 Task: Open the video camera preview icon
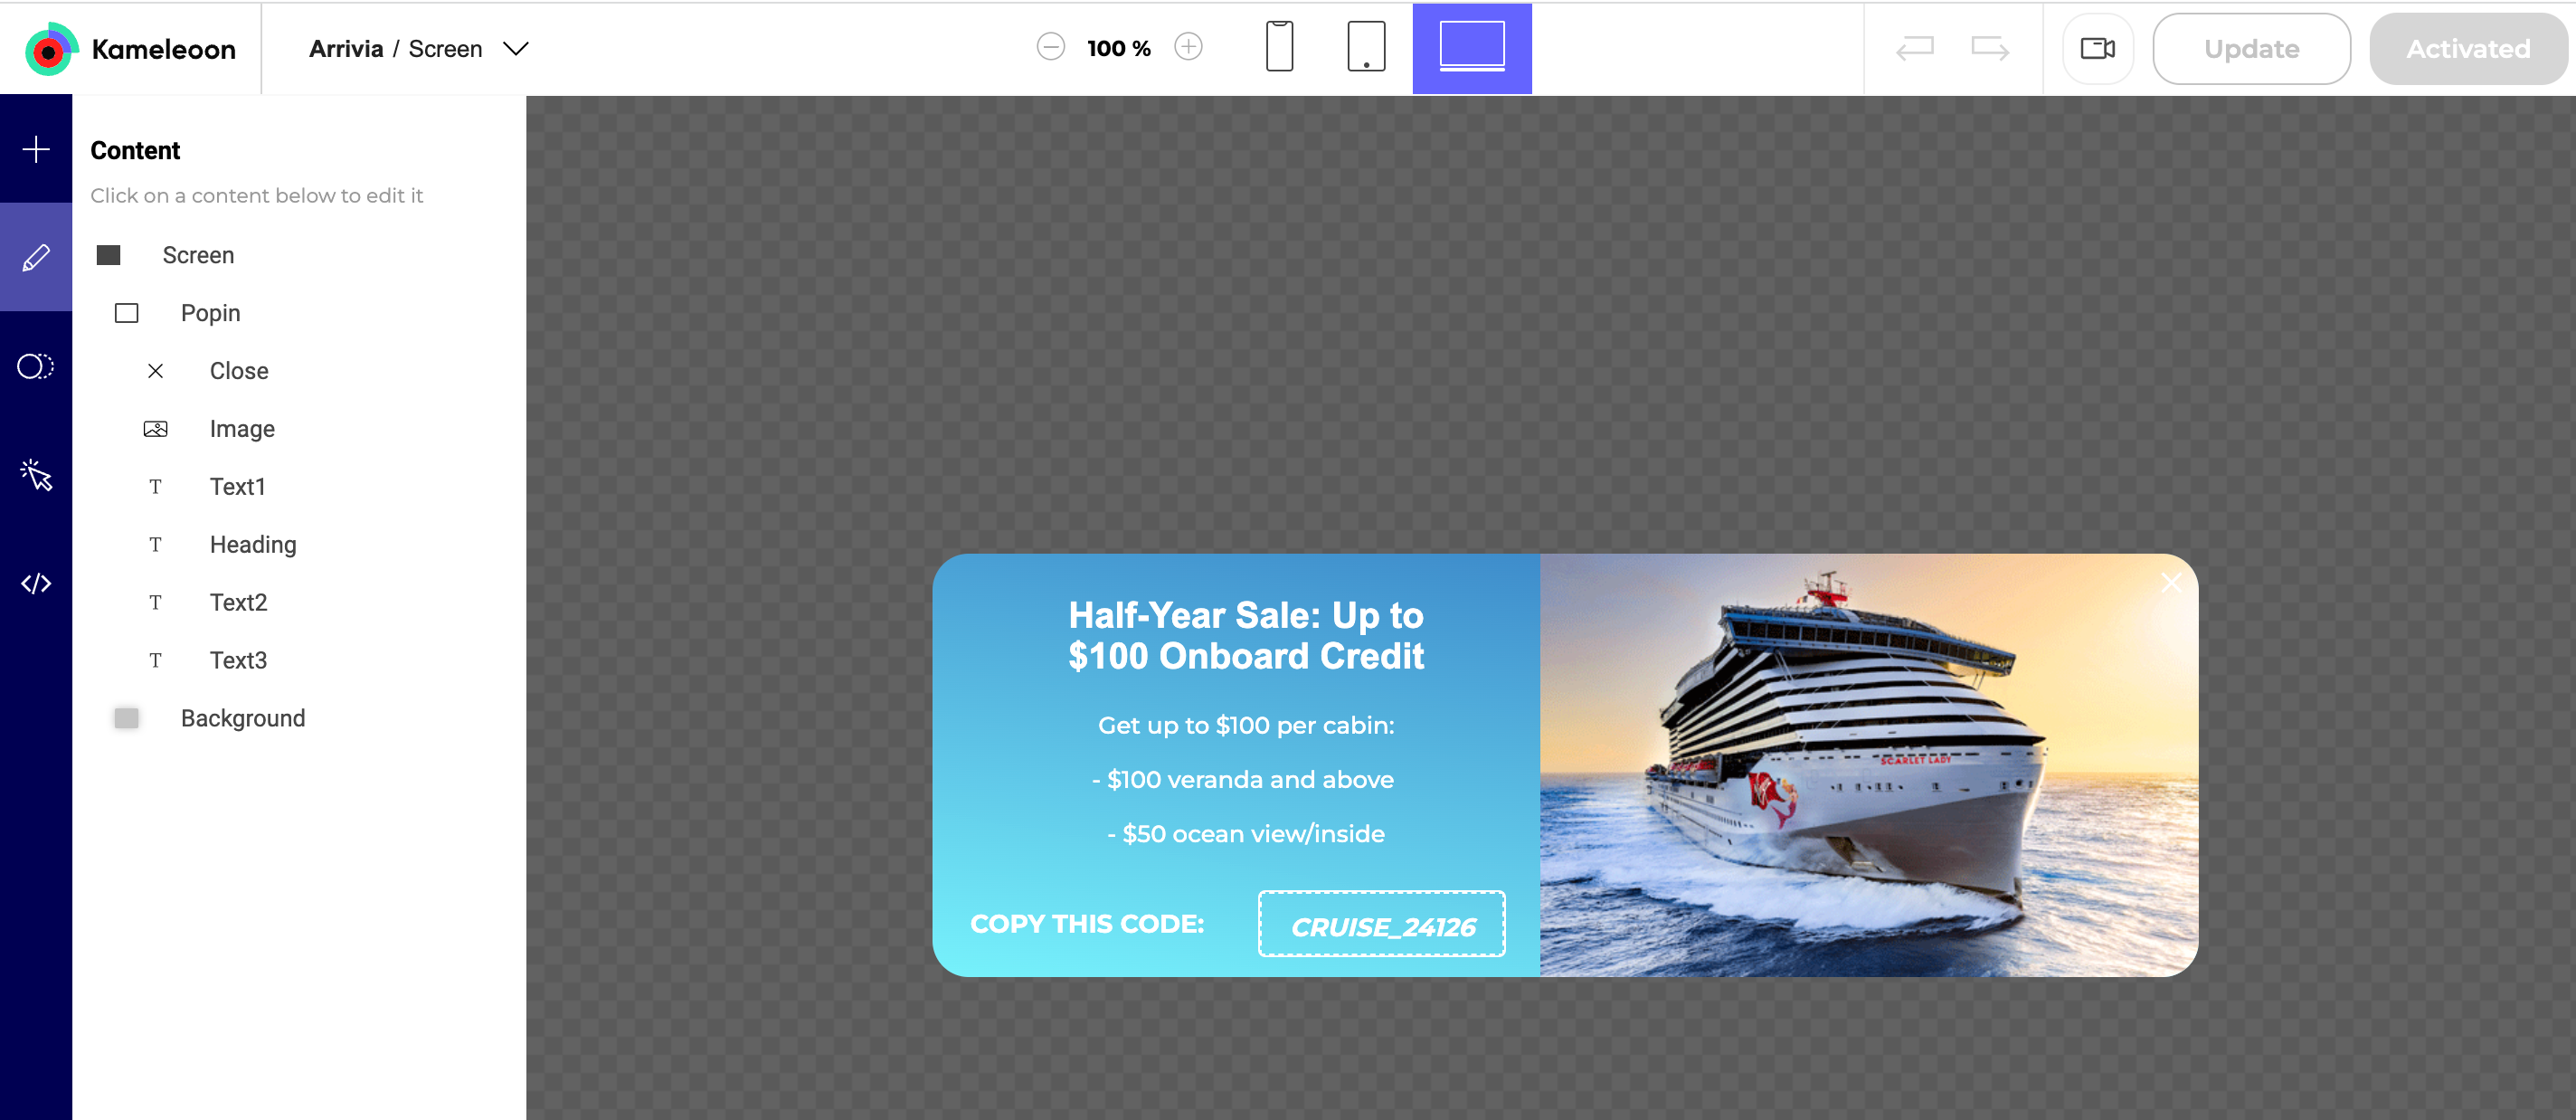point(2097,48)
